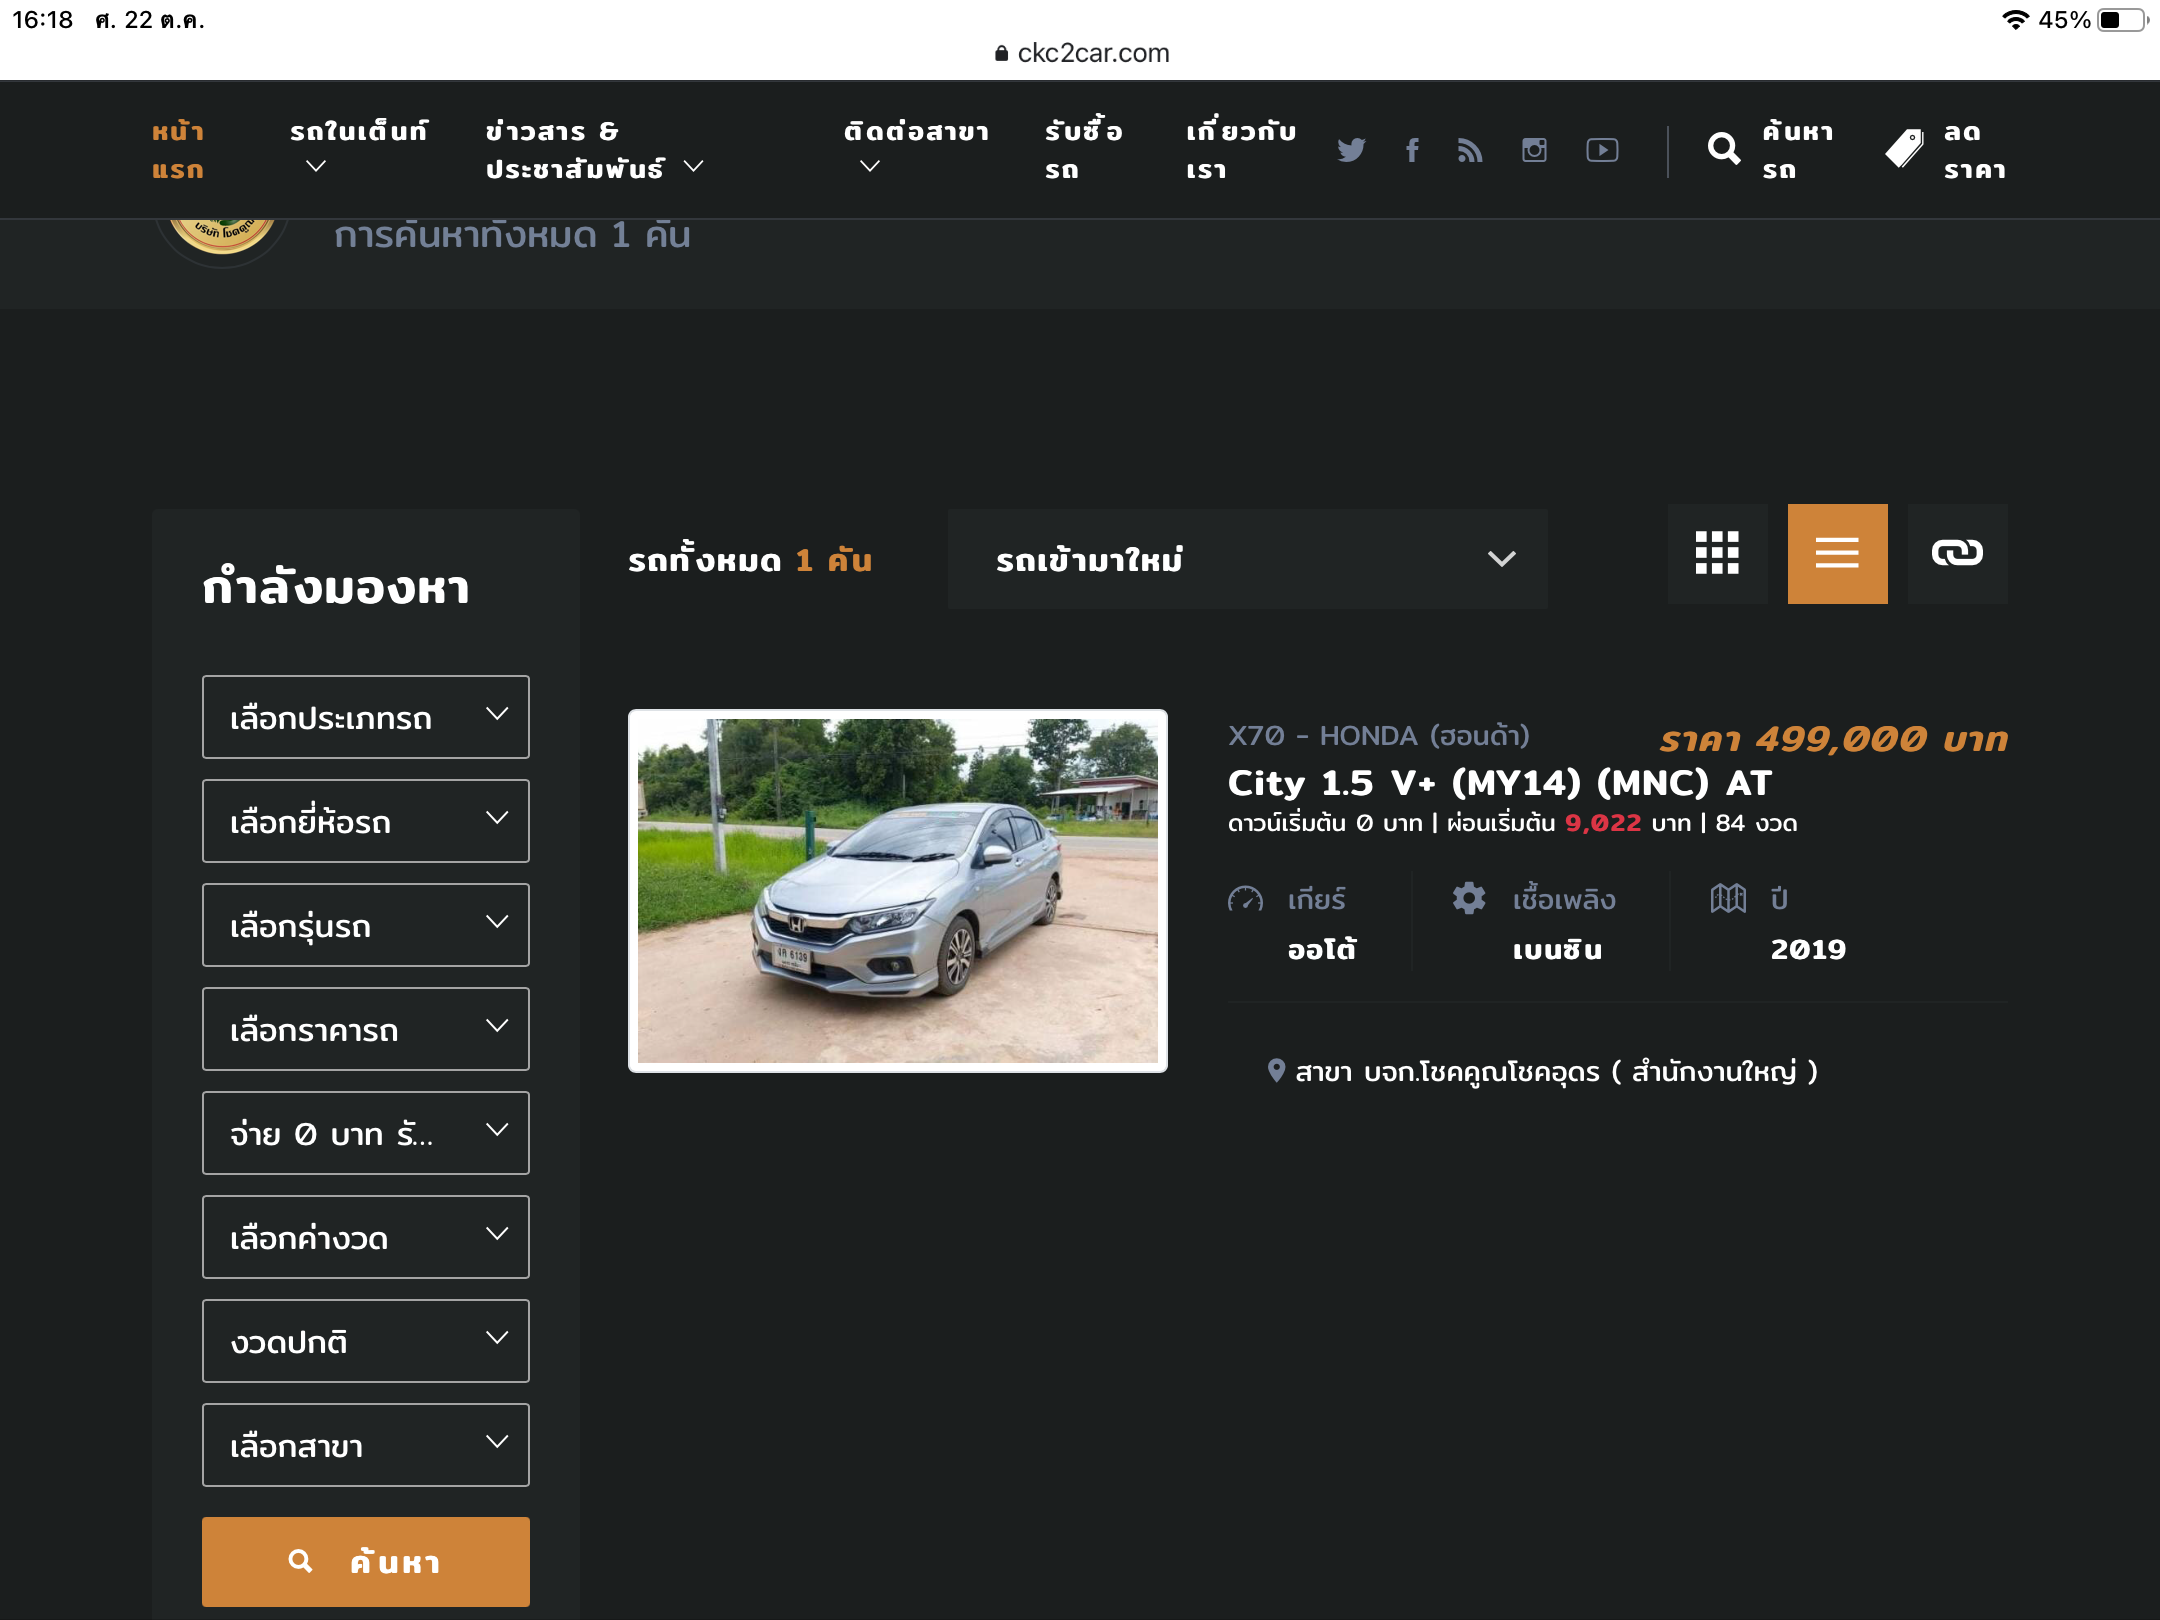Open the YouTube icon in header
The width and height of the screenshot is (2160, 1620).
[1602, 150]
